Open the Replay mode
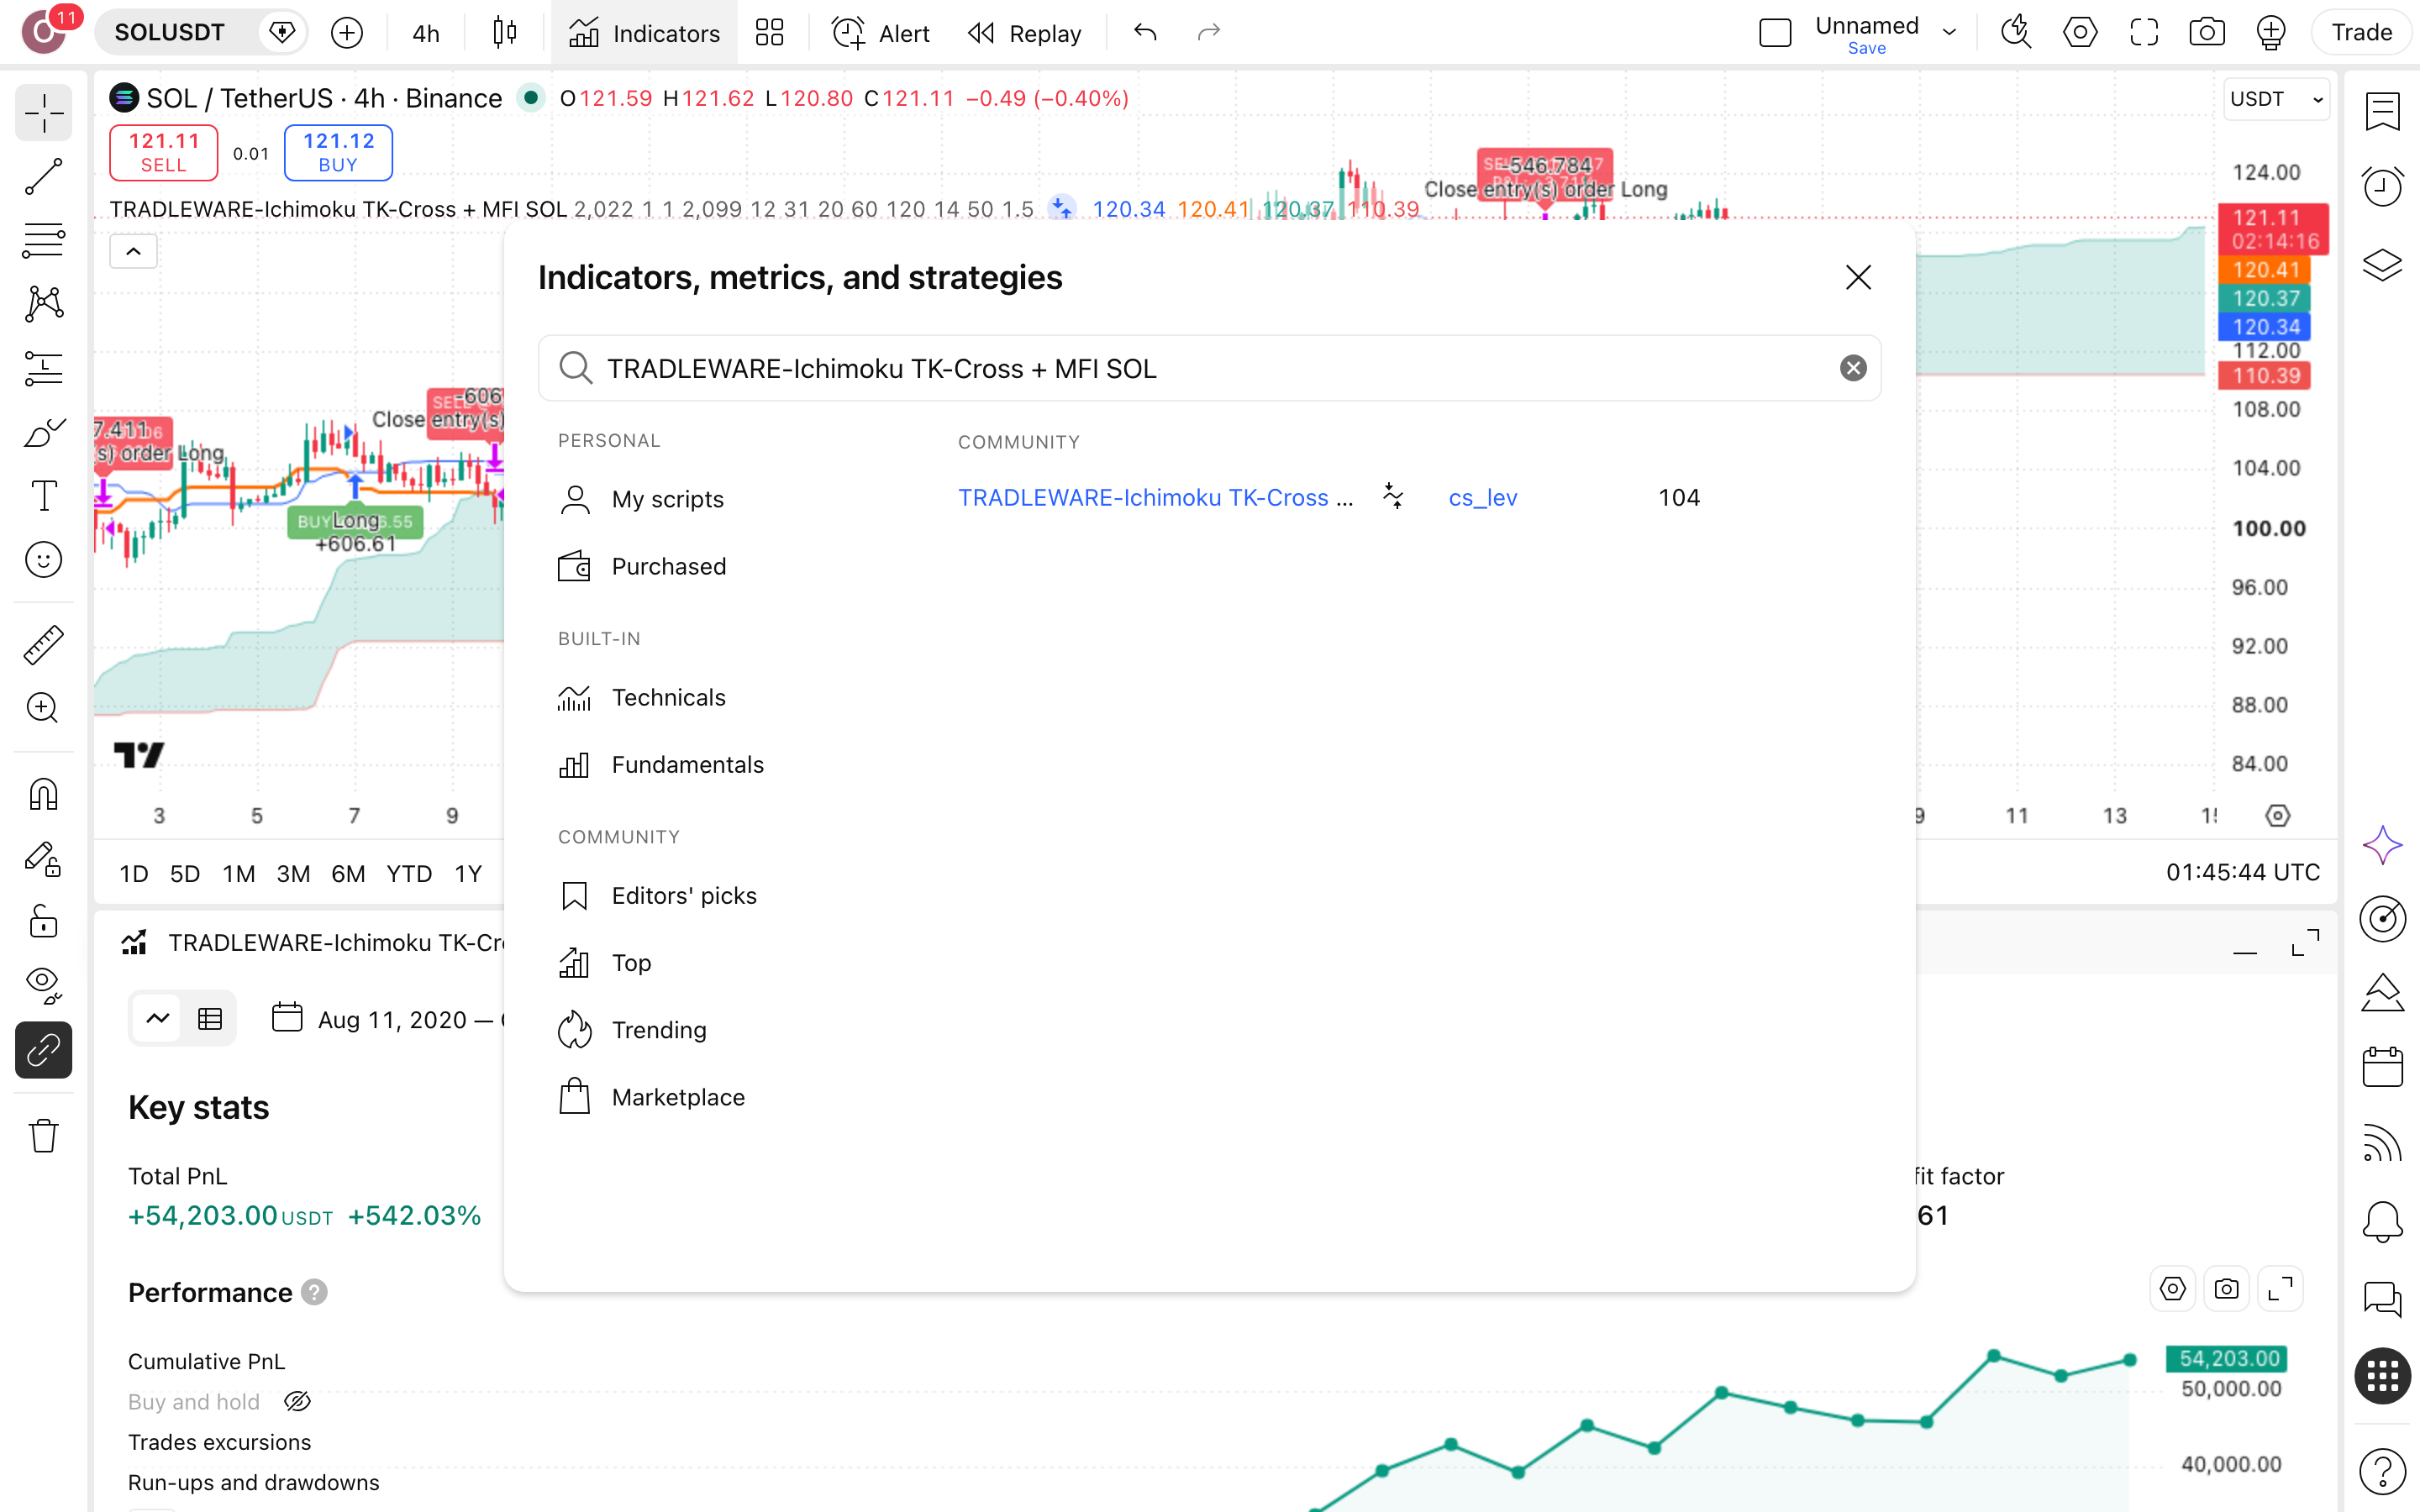 point(1025,33)
